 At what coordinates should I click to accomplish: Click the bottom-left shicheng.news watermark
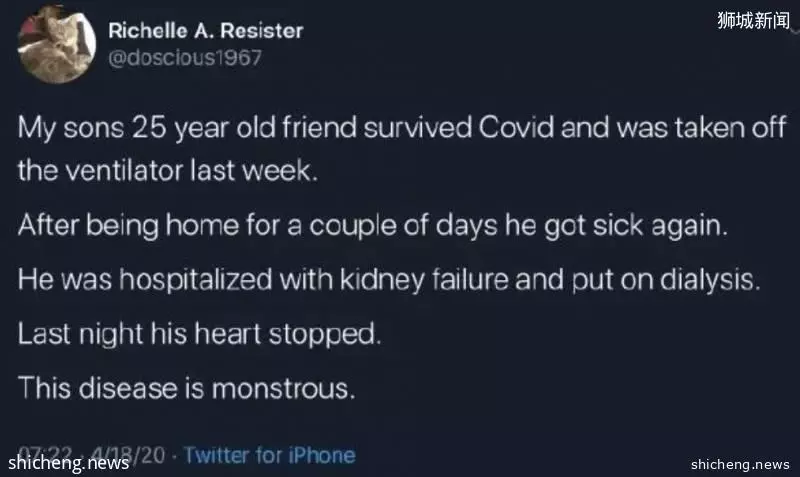69,463
